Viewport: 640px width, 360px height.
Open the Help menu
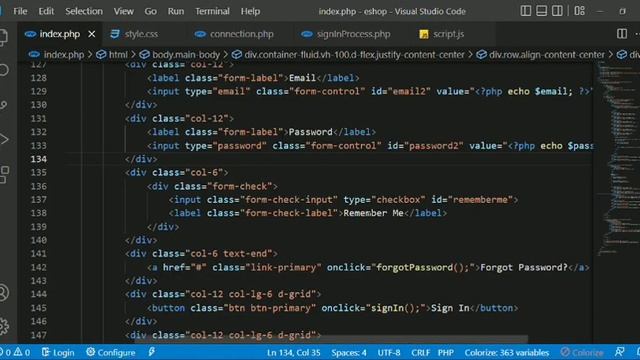[x=250, y=11]
